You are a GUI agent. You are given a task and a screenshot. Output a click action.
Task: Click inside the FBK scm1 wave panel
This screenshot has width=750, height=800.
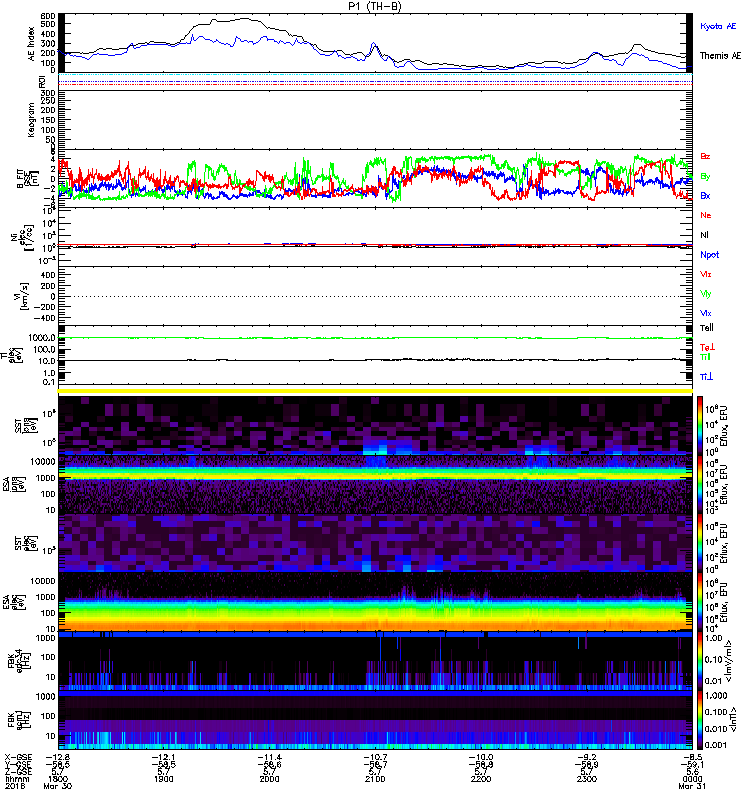[x=375, y=720]
